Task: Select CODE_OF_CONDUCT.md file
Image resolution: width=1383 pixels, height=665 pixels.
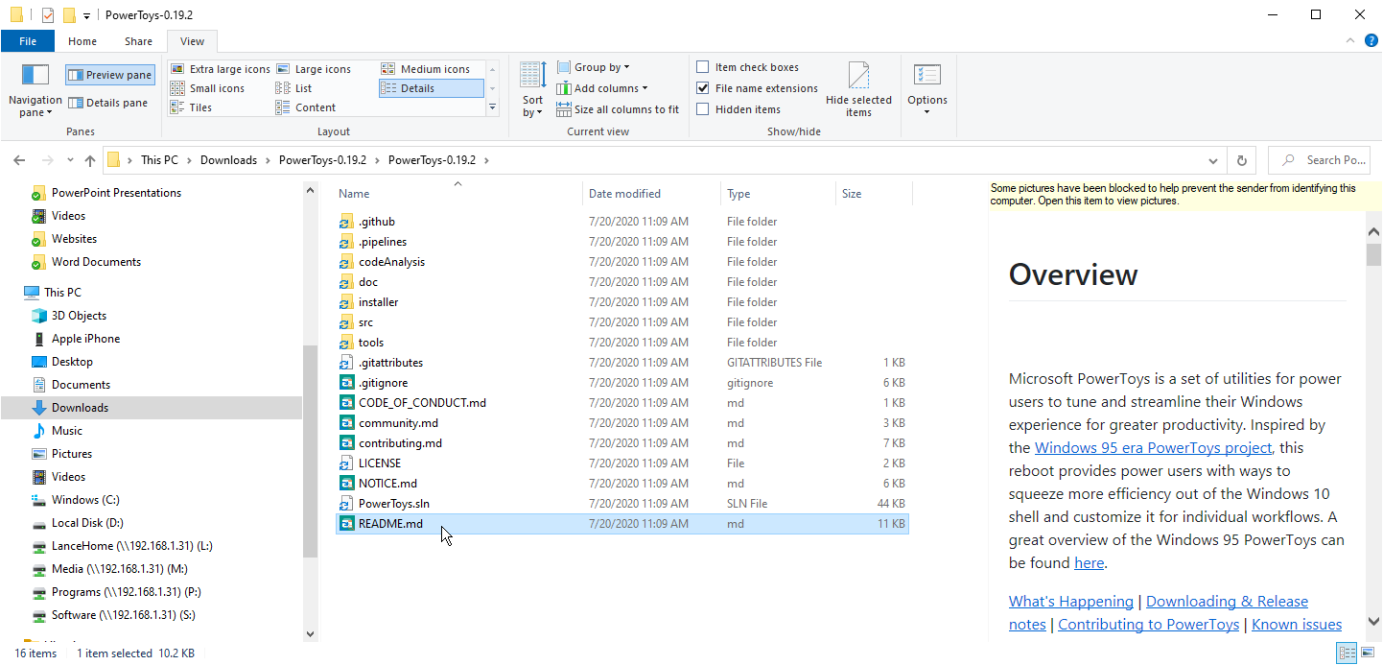Action: pyautogui.click(x=622, y=403)
